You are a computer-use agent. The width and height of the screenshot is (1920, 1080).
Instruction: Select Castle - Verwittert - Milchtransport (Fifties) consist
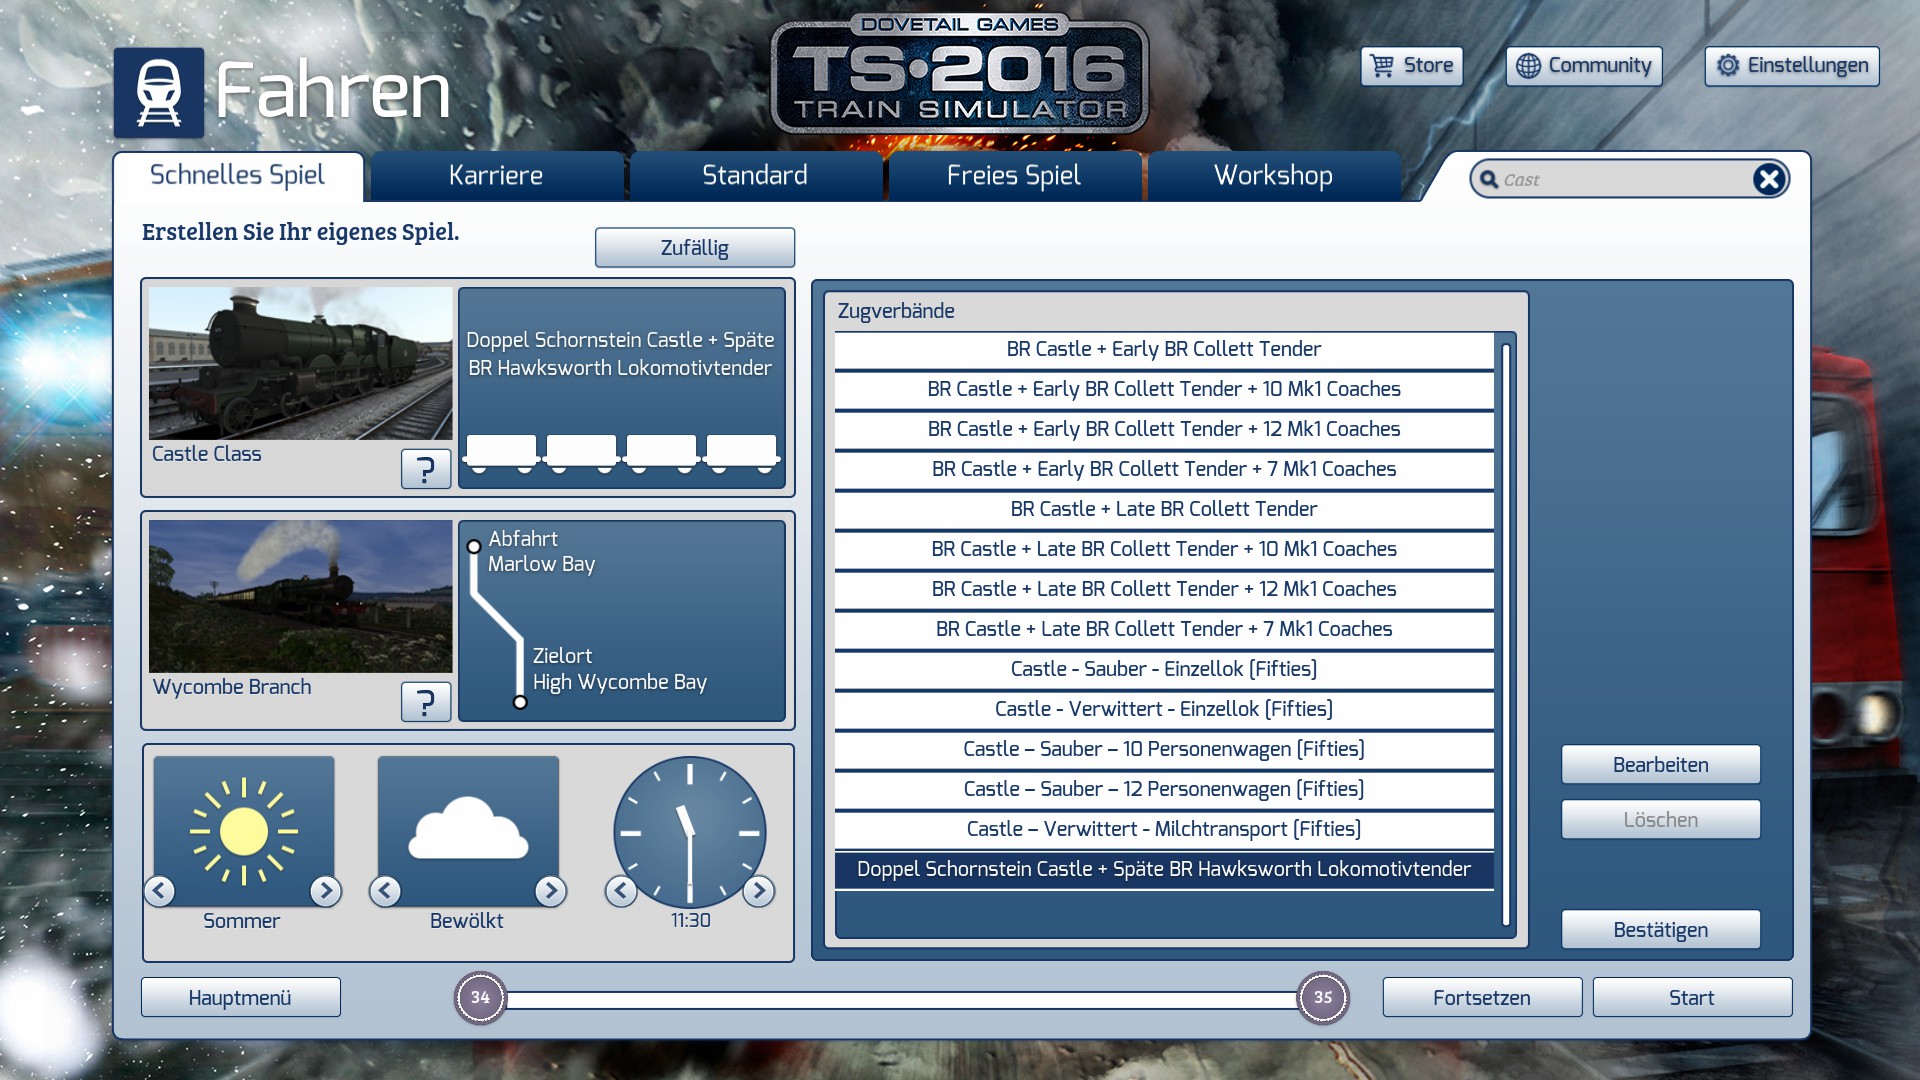point(1163,829)
